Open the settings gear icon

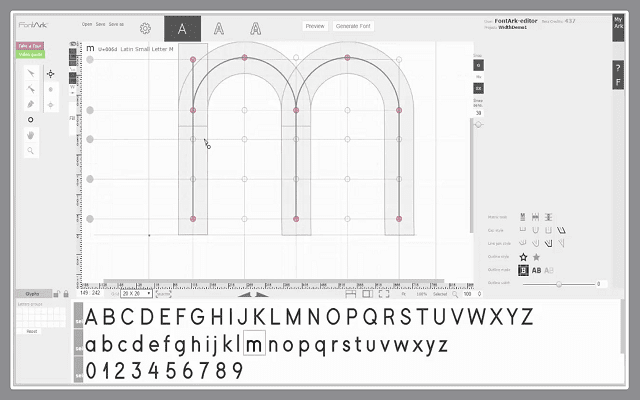pos(145,28)
